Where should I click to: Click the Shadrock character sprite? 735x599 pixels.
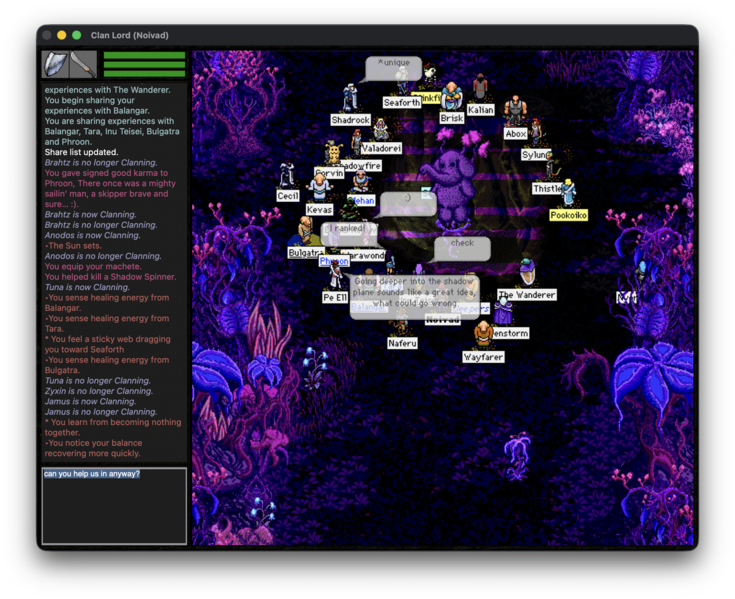(x=350, y=98)
